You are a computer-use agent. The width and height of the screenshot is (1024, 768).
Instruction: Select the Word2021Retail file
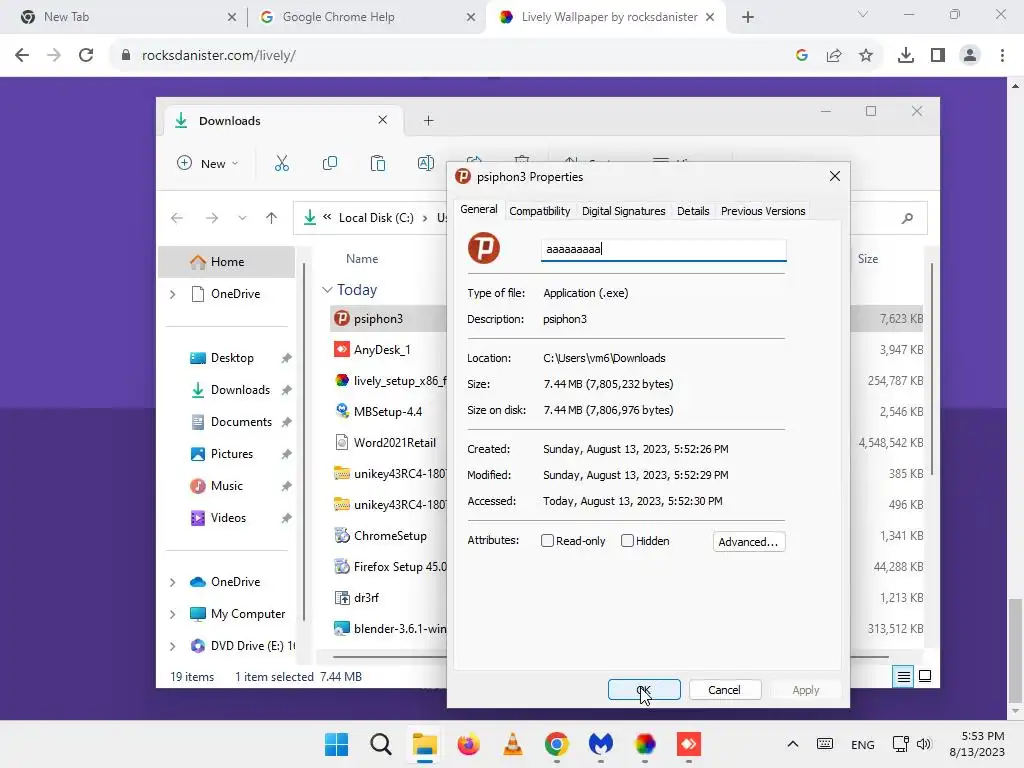click(394, 443)
